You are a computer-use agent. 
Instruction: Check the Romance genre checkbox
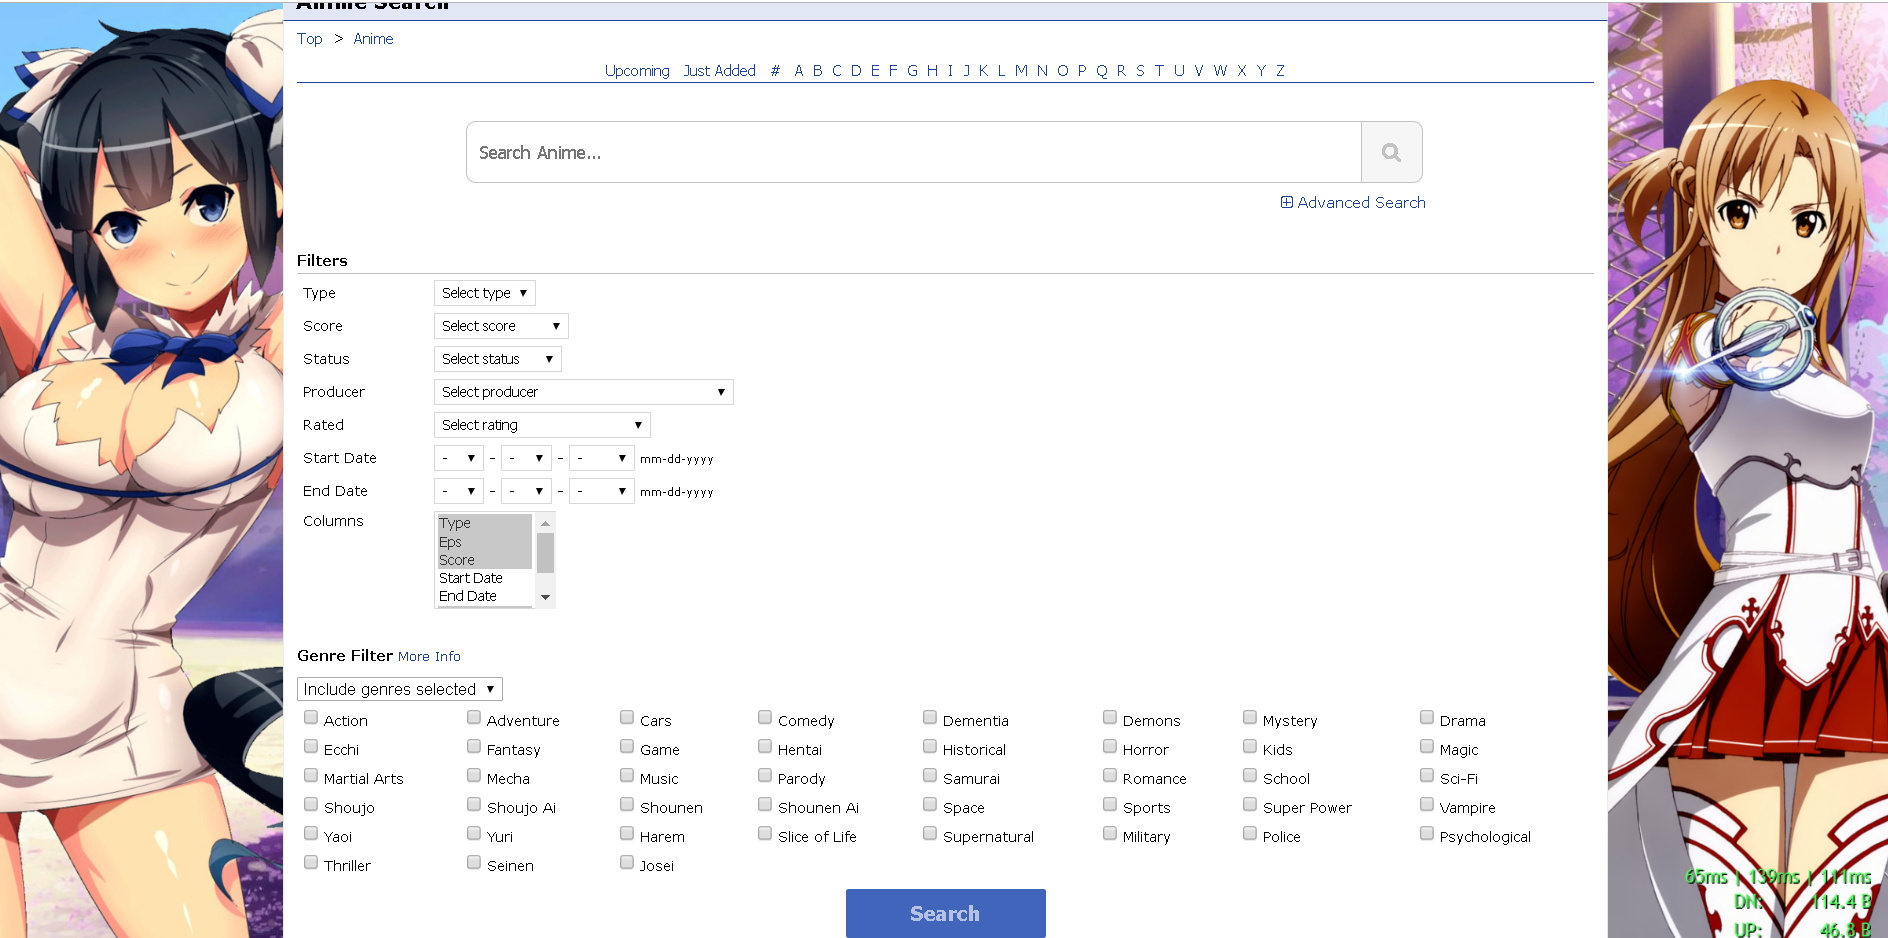[1110, 776]
